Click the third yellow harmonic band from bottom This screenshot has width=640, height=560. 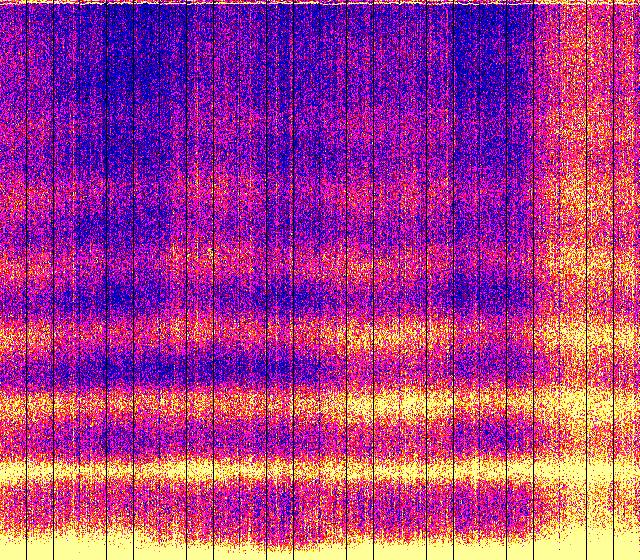(300, 335)
